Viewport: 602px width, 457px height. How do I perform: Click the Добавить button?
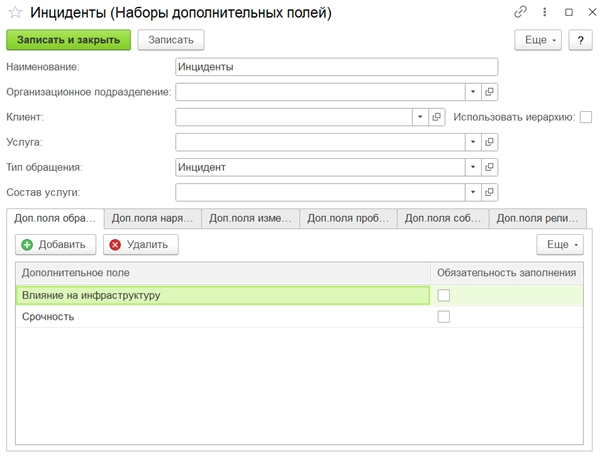click(56, 244)
